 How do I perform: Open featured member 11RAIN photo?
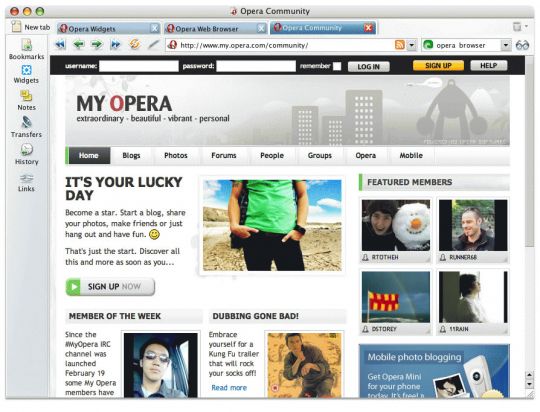pos(473,297)
